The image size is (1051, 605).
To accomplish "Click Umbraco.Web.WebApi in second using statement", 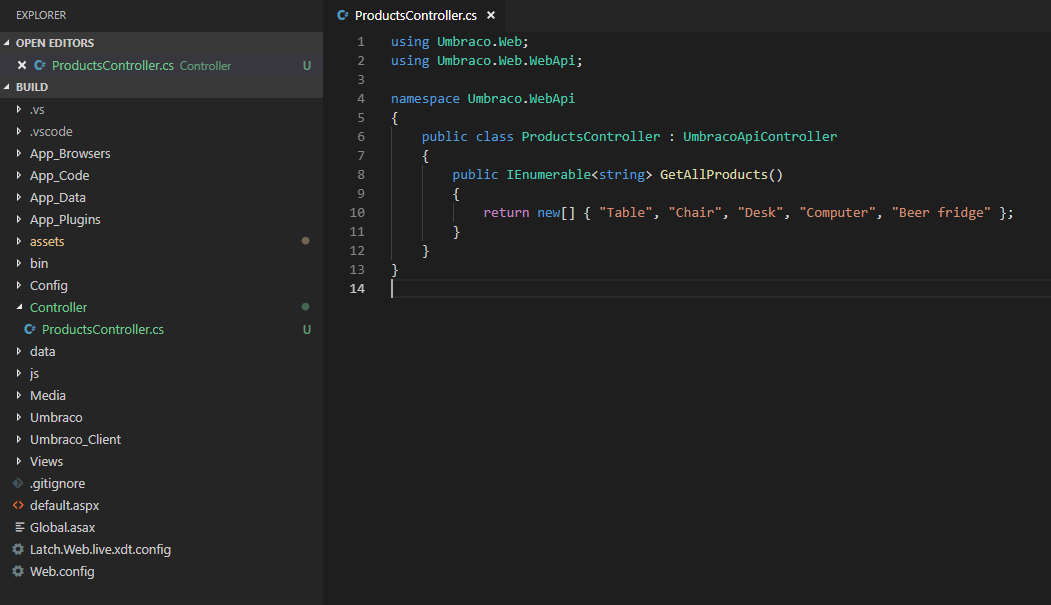I will click(505, 60).
